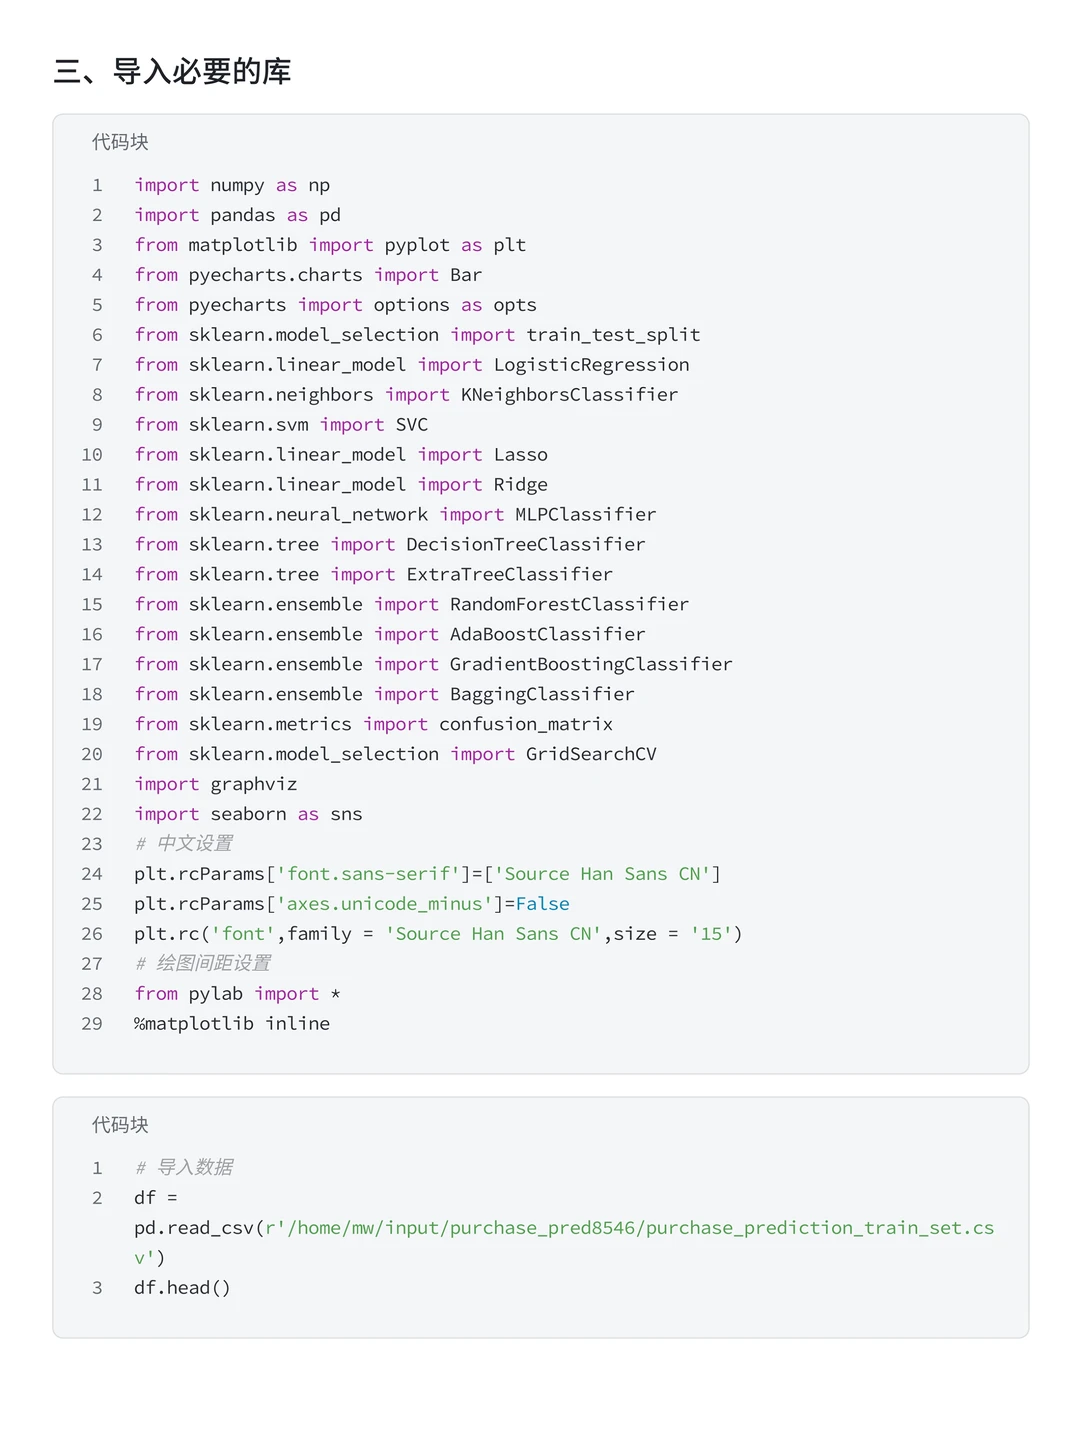Click the '%matplotlib inline' line
Viewport: 1080px width, 1440px height.
click(232, 1024)
